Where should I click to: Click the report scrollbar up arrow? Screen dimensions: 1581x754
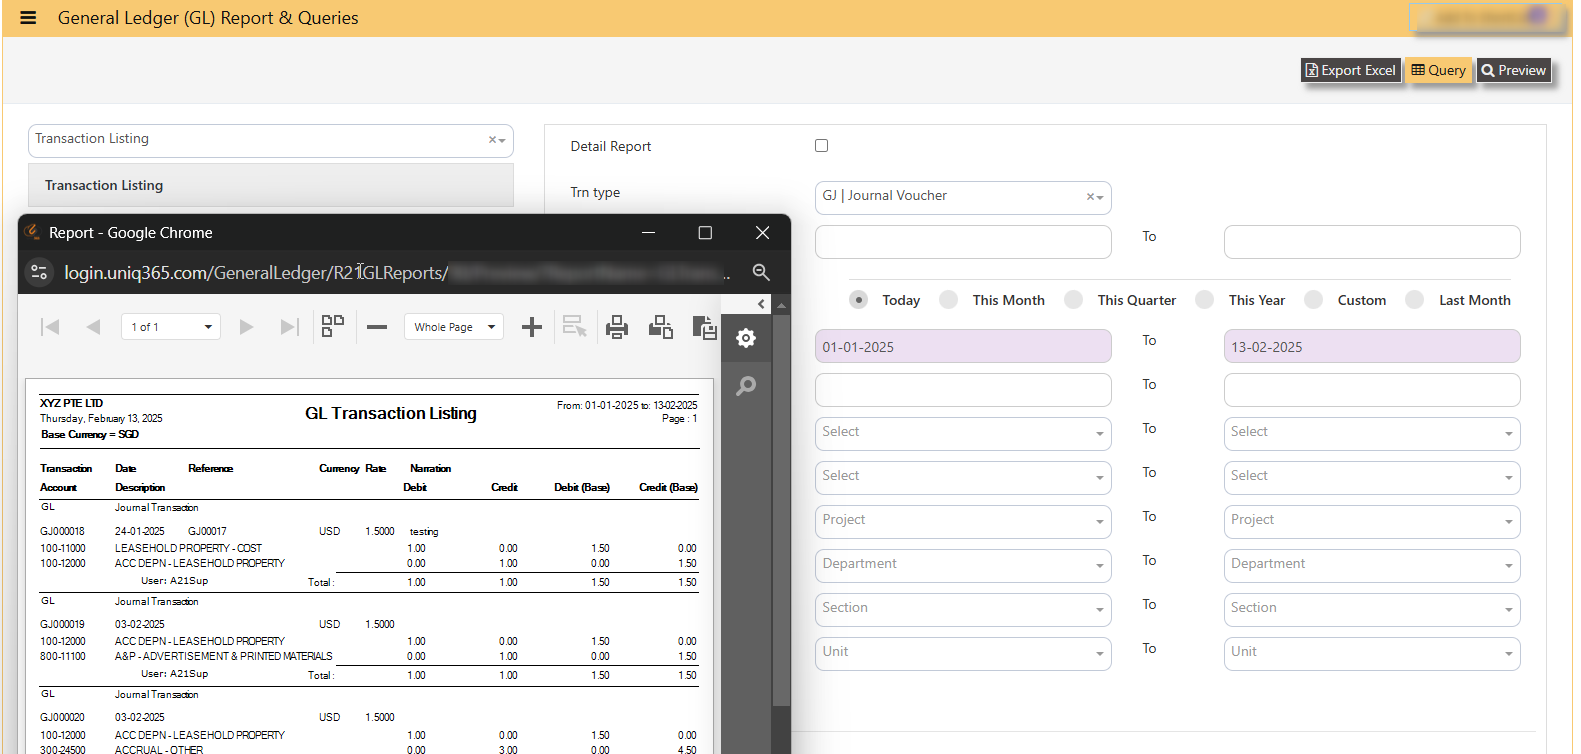[x=782, y=305]
